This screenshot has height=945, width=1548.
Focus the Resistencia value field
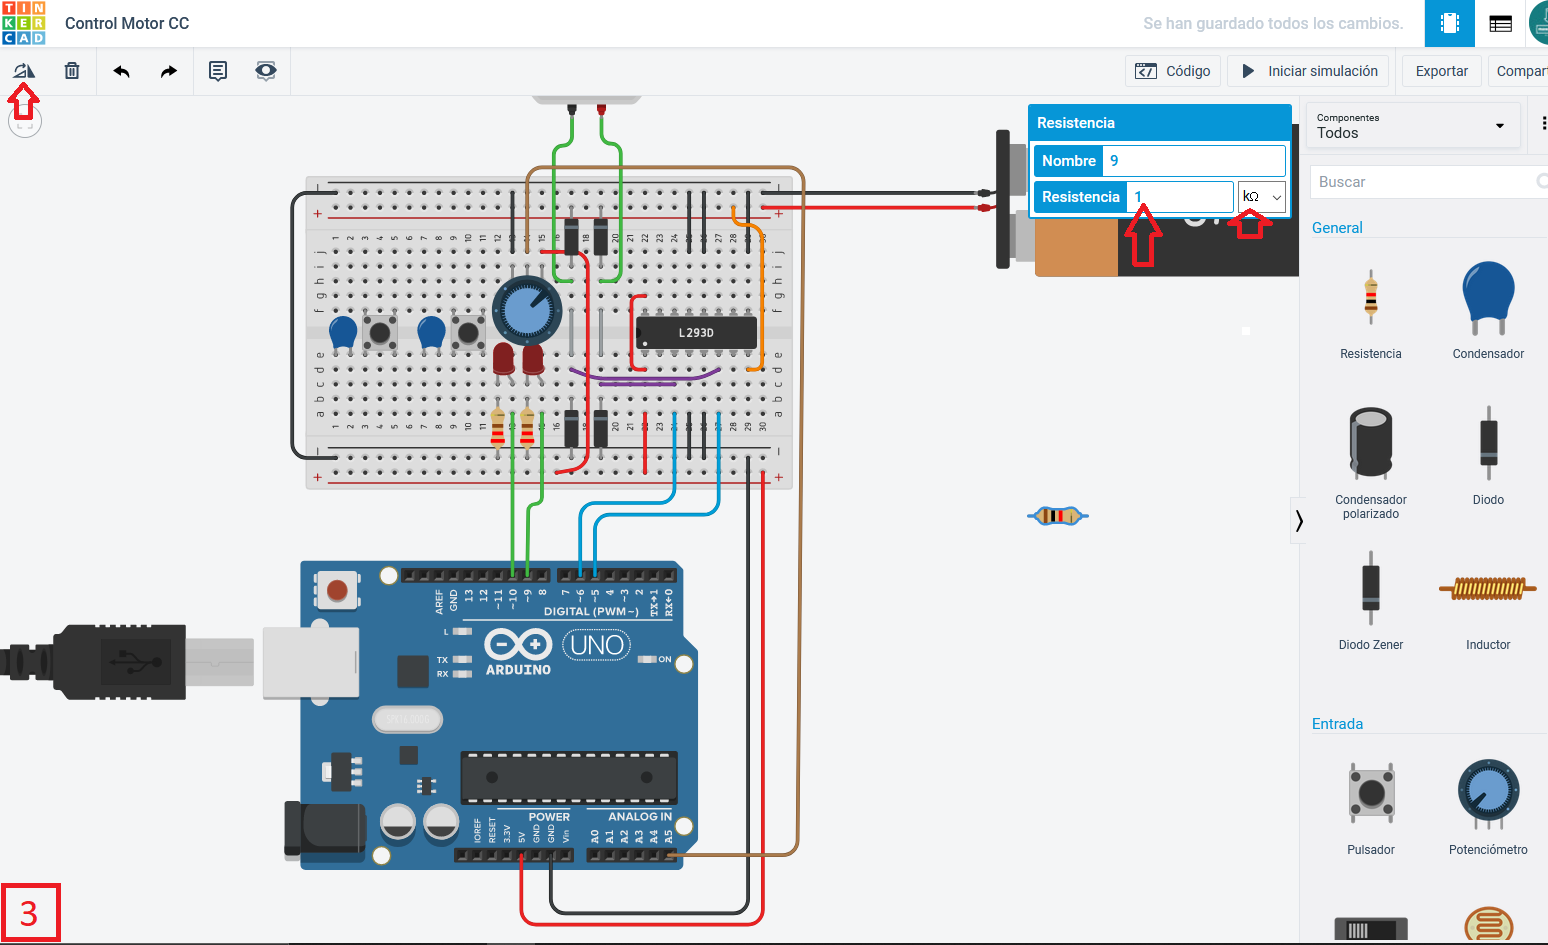(1180, 197)
